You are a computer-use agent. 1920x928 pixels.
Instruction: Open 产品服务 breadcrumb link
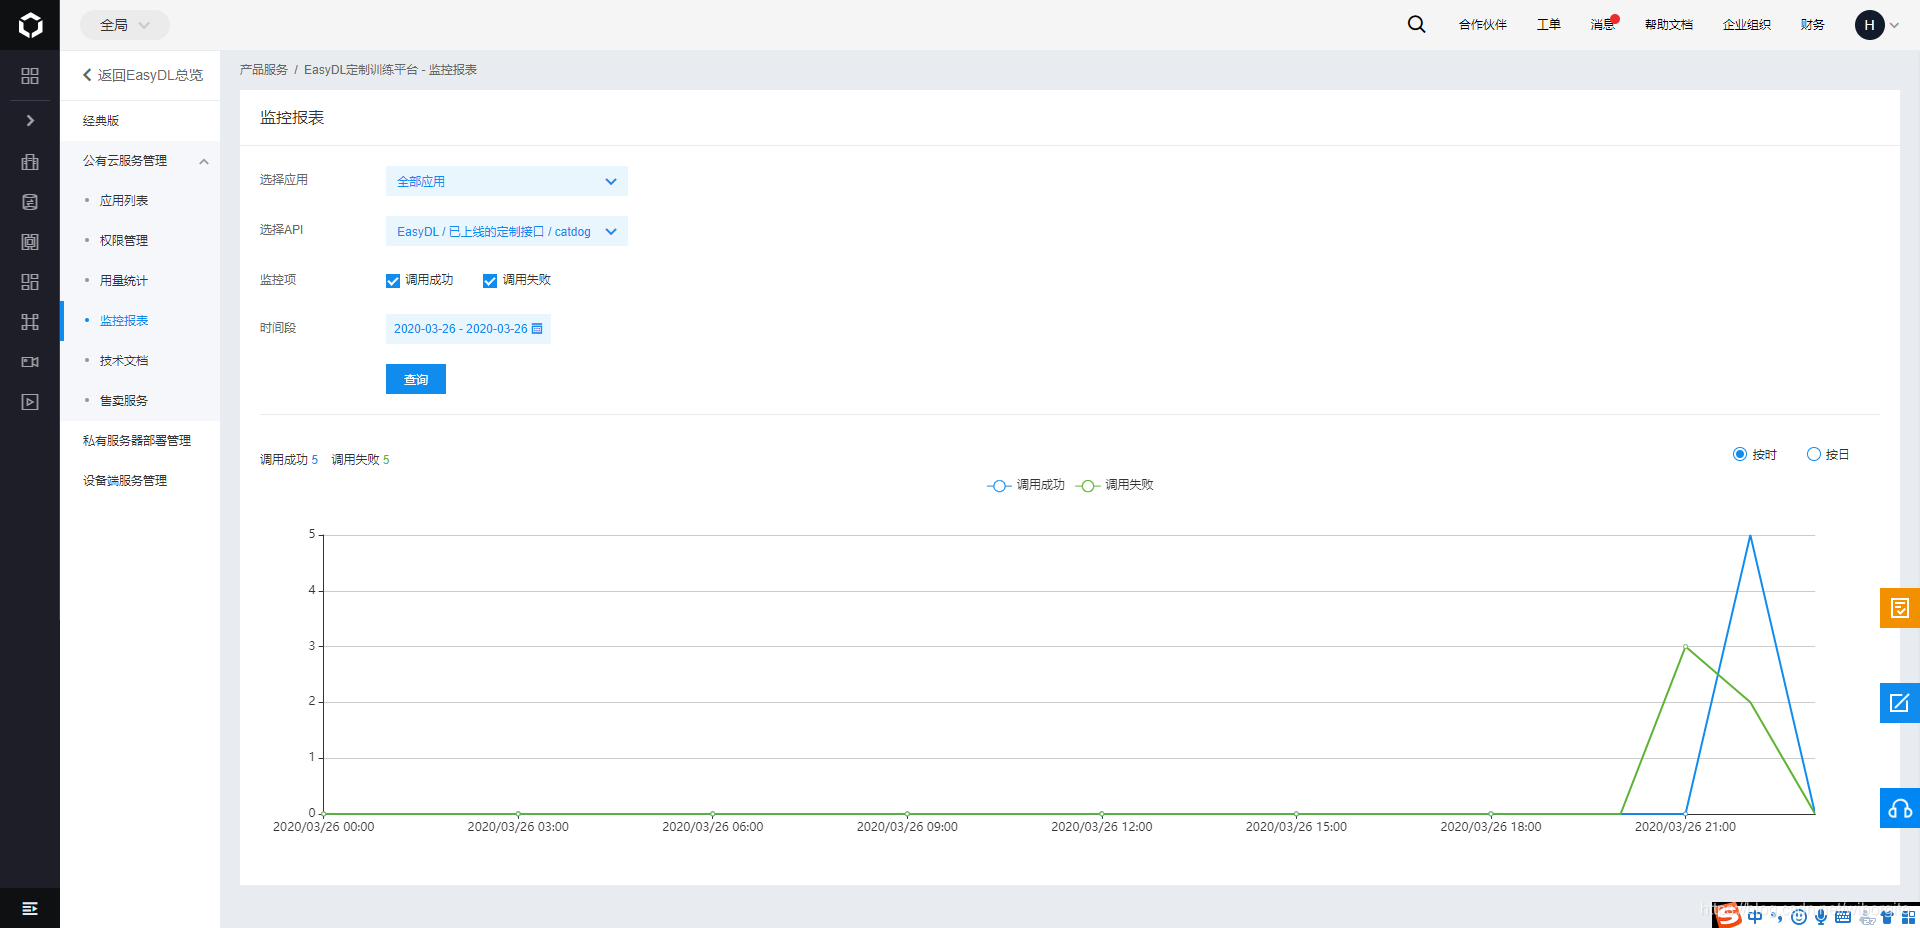[x=264, y=70]
